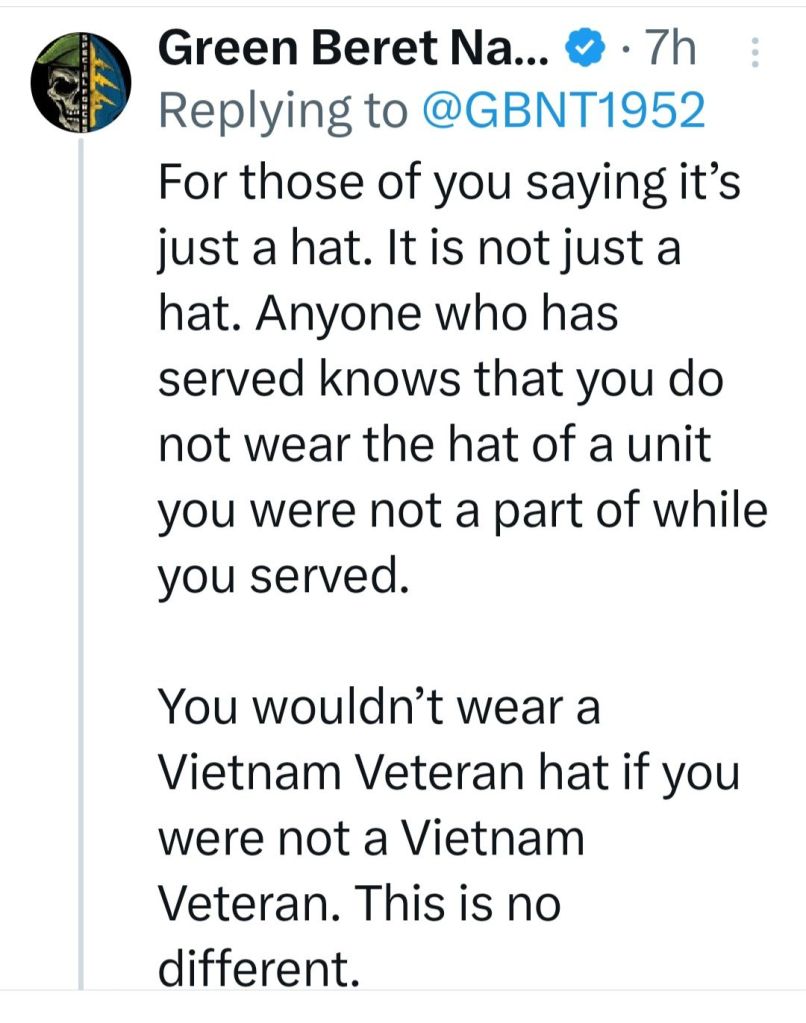Click the "Replying to" label
The width and height of the screenshot is (806, 1023).
click(282, 112)
